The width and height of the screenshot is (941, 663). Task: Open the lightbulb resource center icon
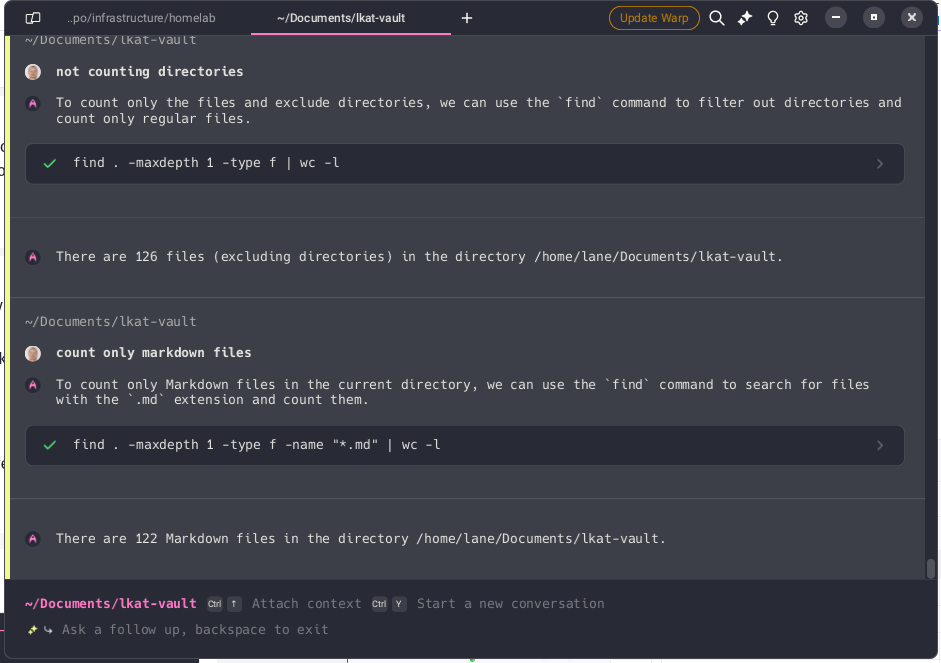pos(773,18)
